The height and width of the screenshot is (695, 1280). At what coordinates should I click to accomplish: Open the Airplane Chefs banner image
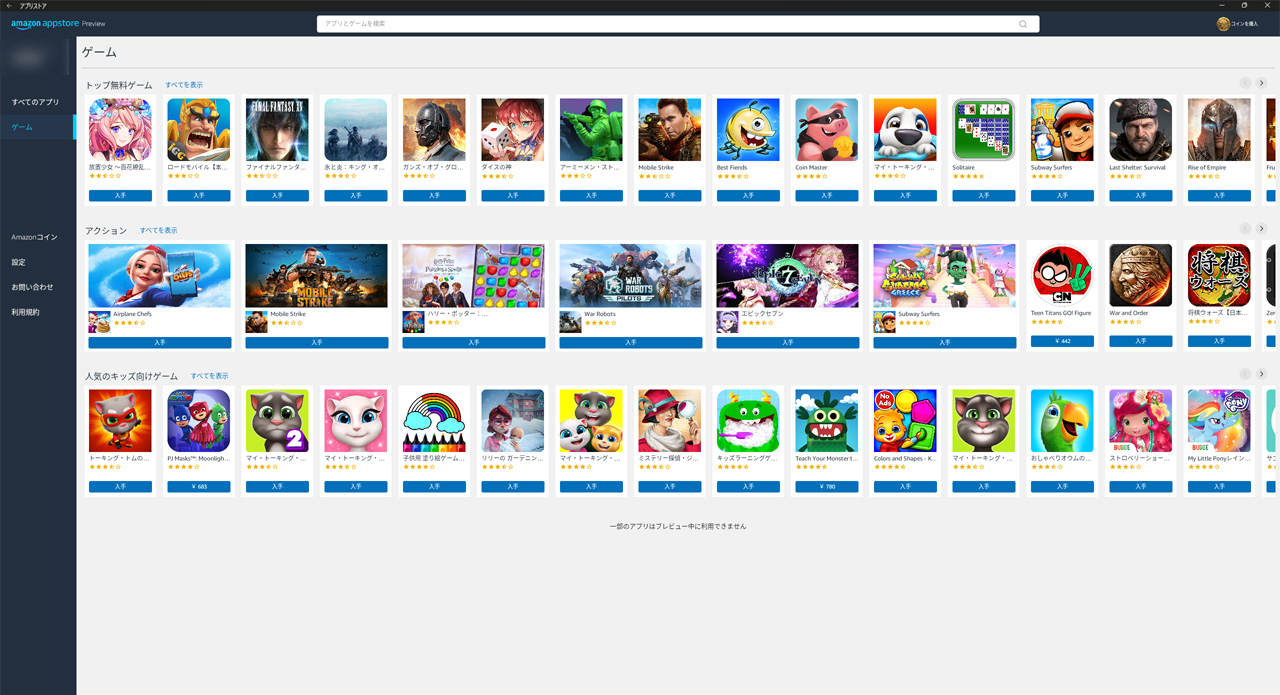(160, 275)
